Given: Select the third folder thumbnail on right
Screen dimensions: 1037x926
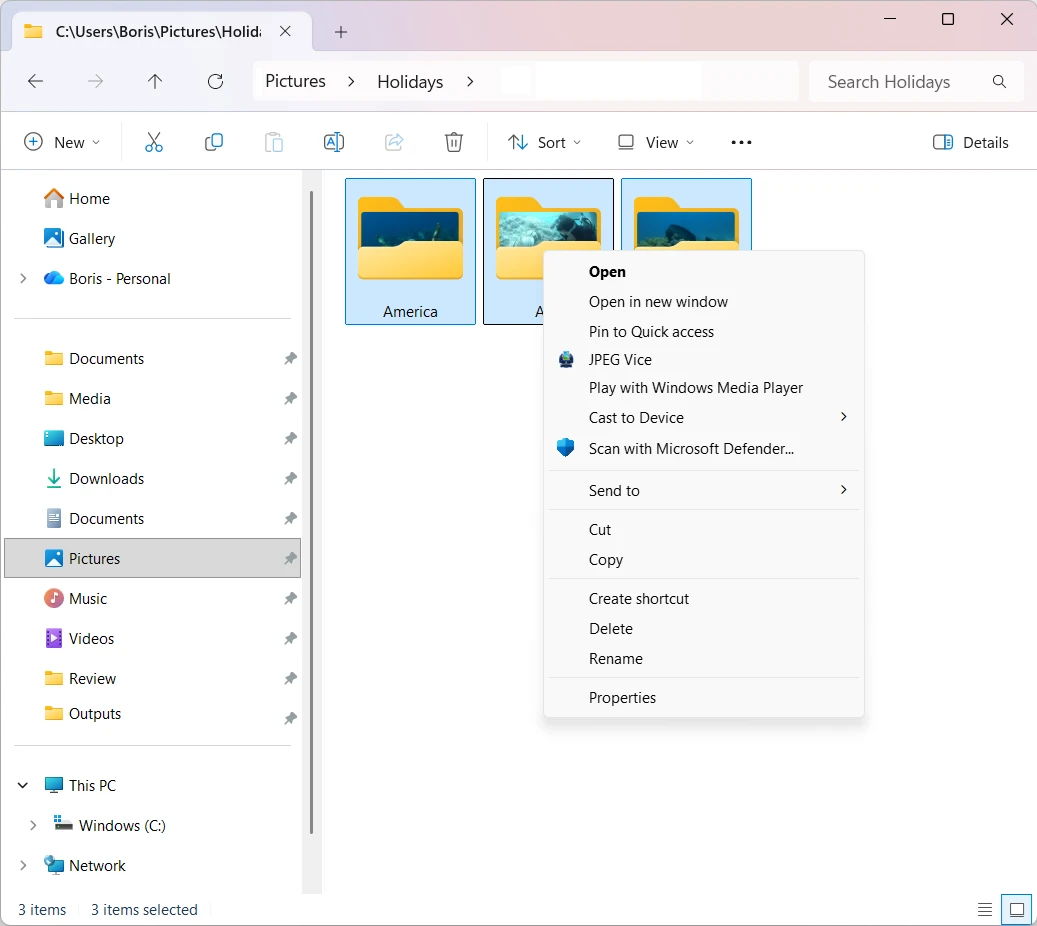Looking at the screenshot, I should (686, 214).
